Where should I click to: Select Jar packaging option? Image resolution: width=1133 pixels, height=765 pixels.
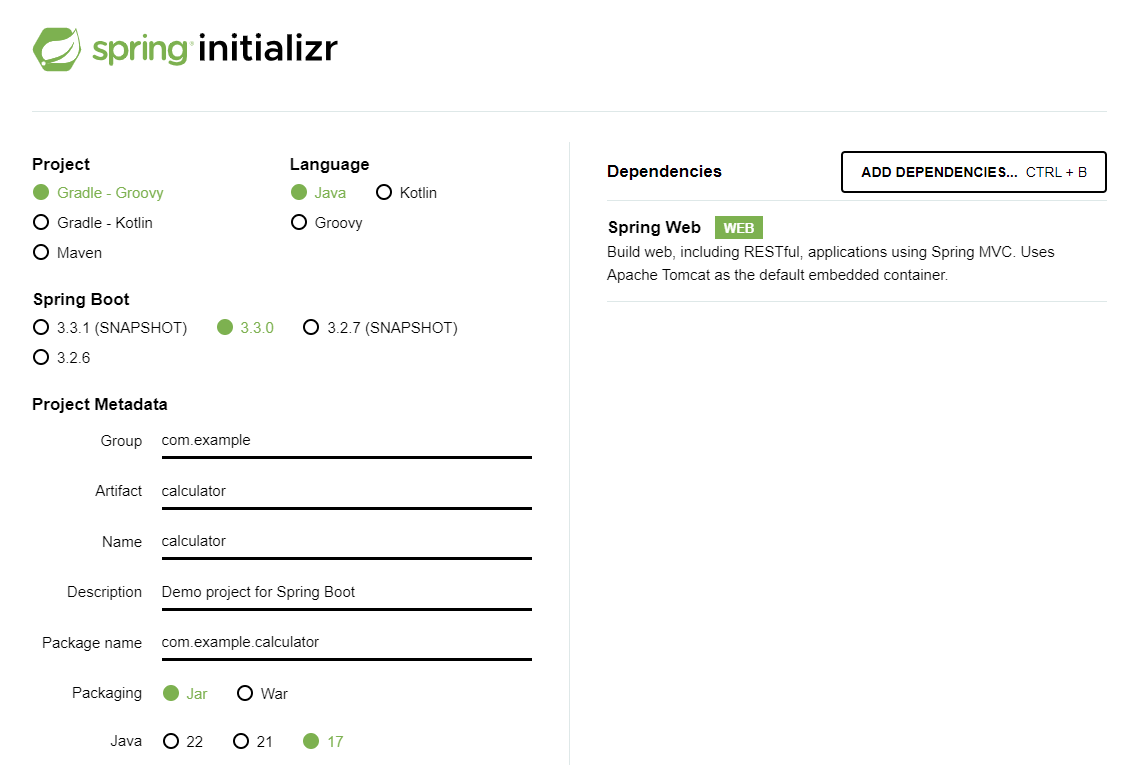tap(186, 693)
